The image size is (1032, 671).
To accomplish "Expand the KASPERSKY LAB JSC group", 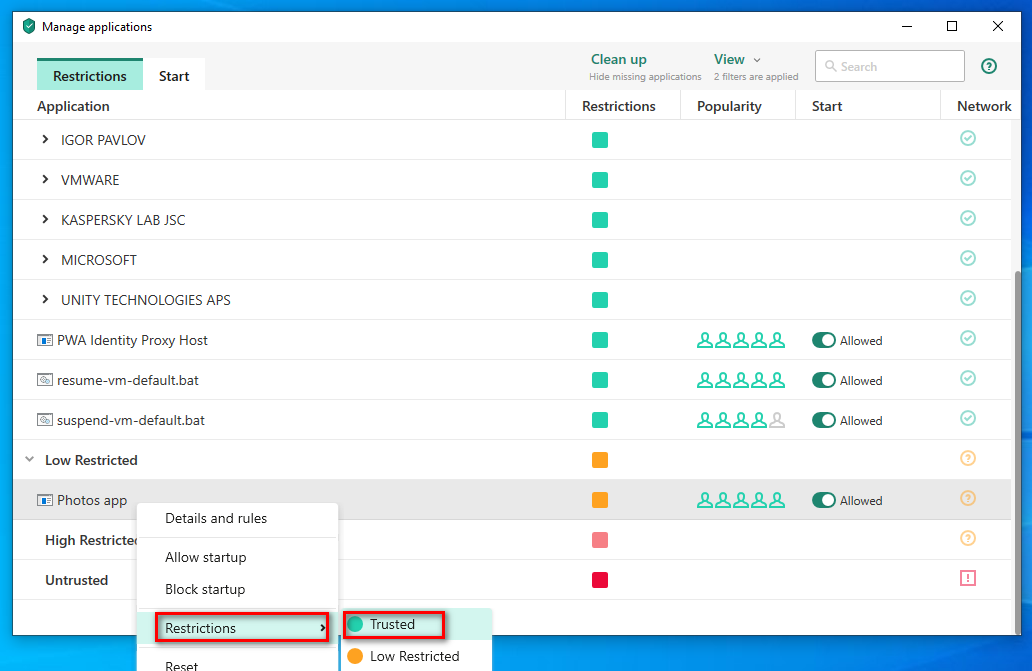I will 45,220.
